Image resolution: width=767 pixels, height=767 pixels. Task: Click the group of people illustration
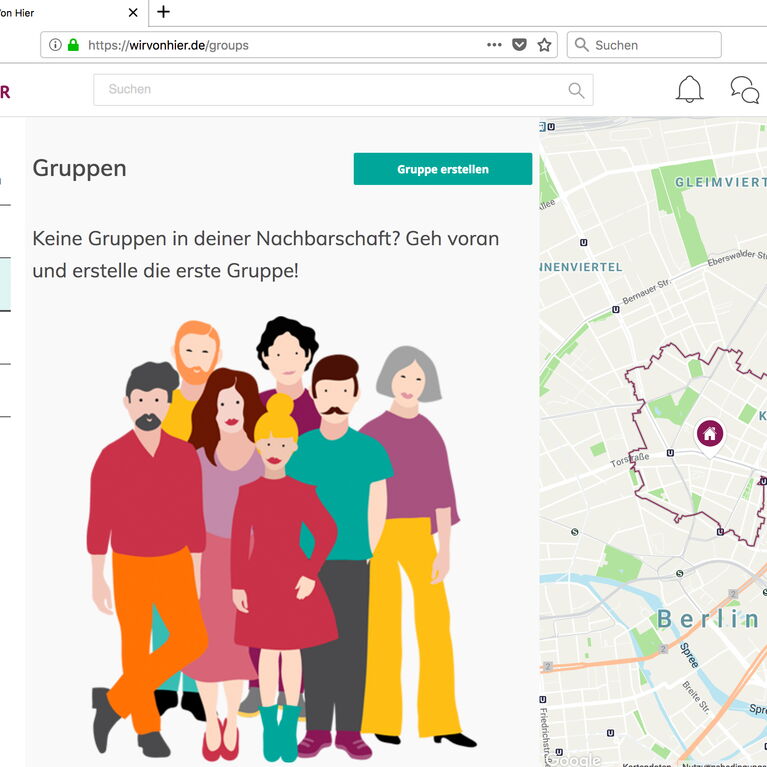click(282, 538)
